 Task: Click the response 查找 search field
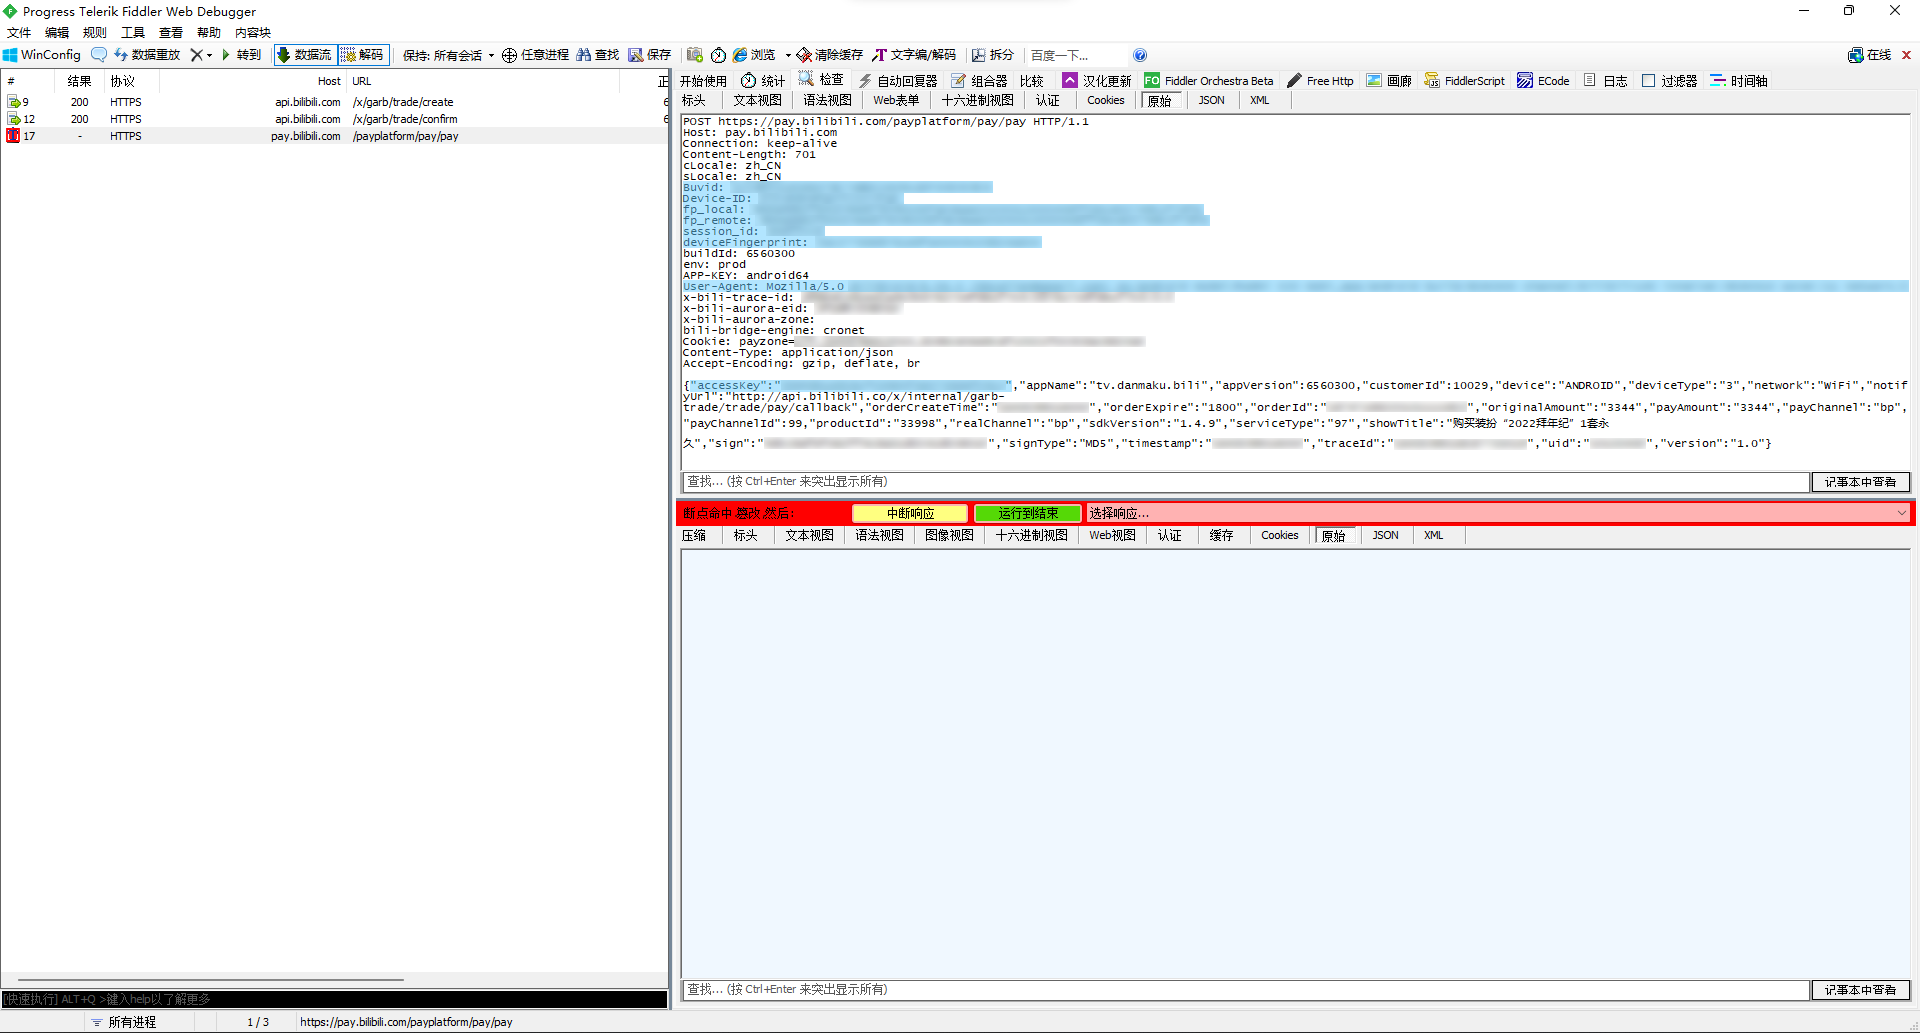pos(1245,990)
